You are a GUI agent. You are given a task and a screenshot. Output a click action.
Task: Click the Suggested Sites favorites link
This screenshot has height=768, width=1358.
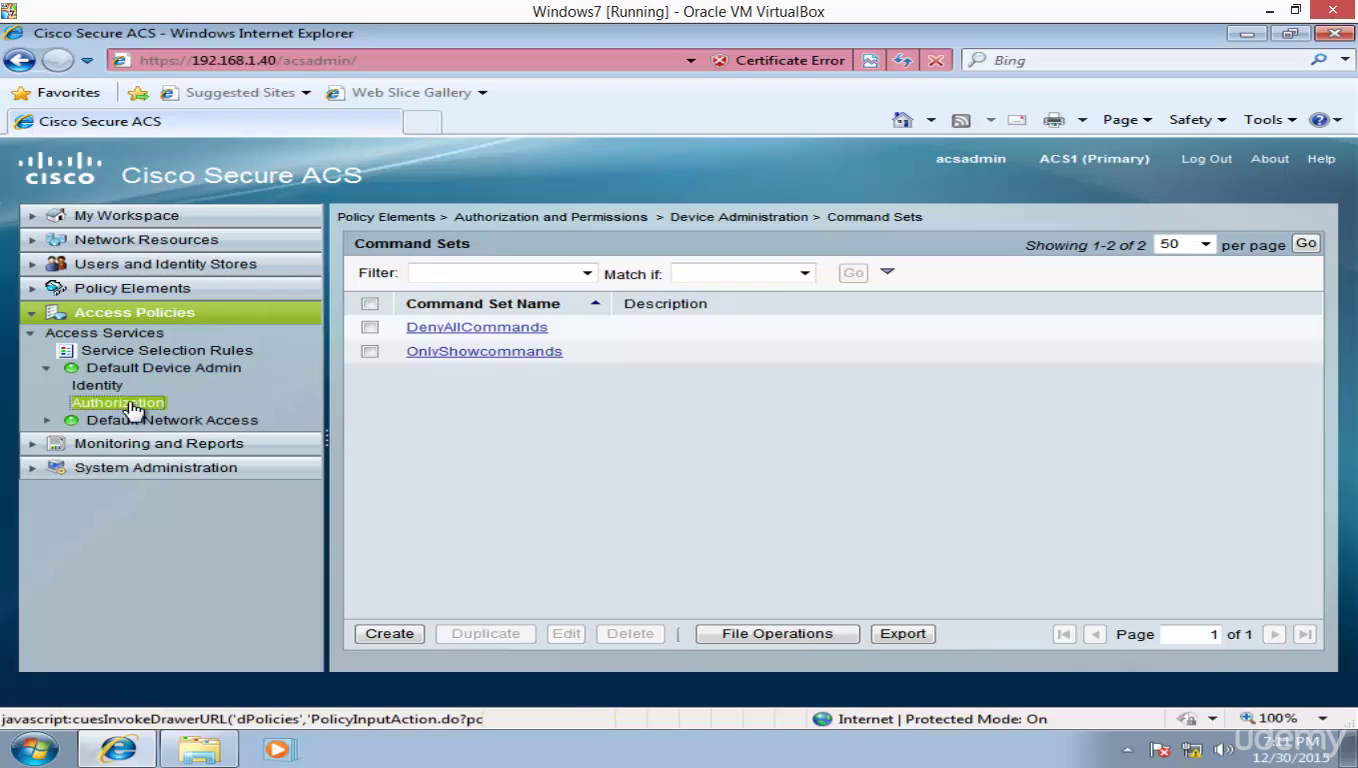[236, 92]
